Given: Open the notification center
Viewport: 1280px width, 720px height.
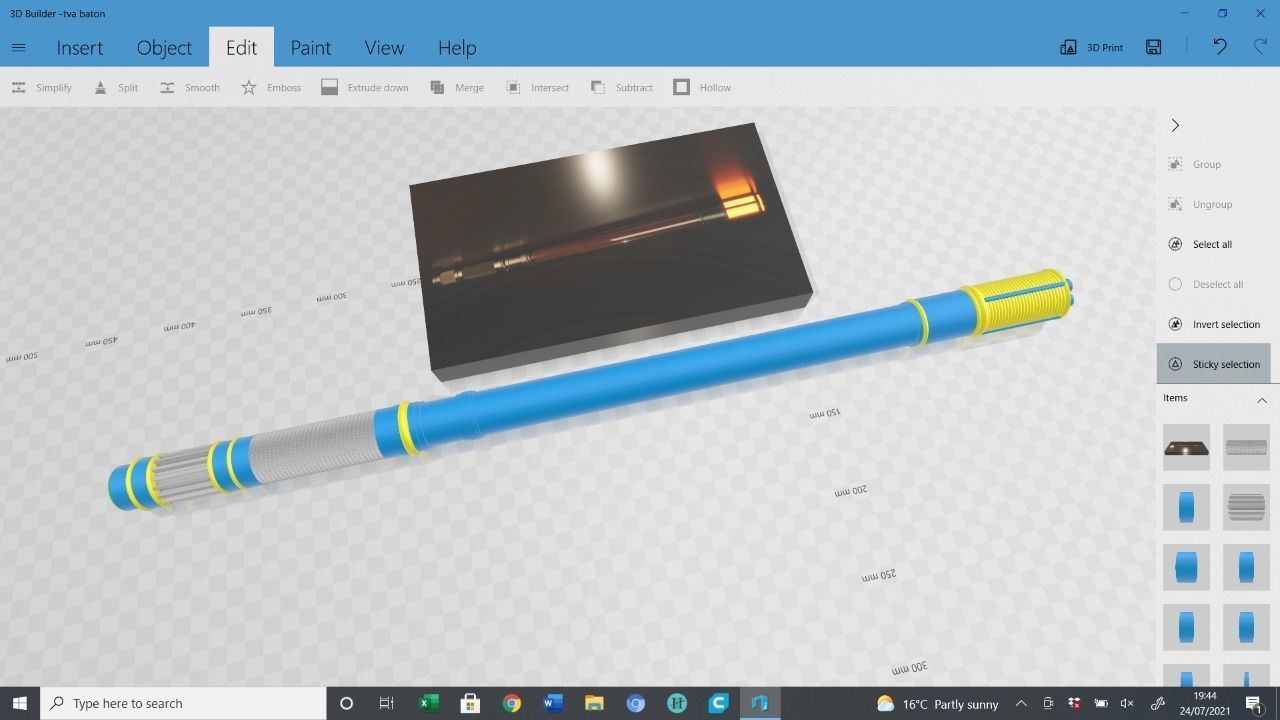Looking at the screenshot, I should [x=1254, y=703].
